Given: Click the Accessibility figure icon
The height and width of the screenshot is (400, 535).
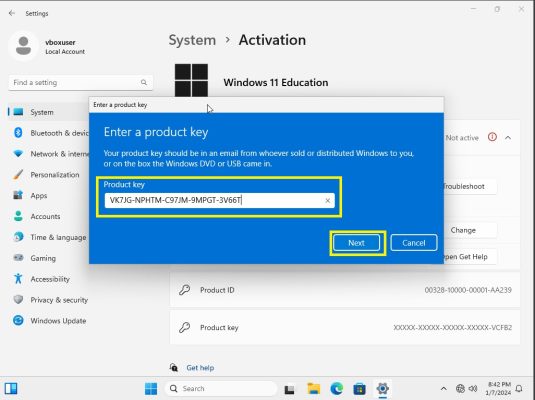Looking at the screenshot, I should pos(18,279).
